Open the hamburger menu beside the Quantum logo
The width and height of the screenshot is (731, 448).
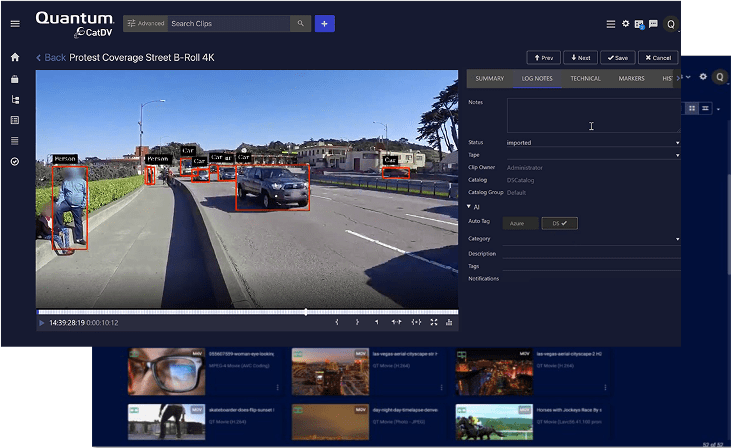point(15,23)
